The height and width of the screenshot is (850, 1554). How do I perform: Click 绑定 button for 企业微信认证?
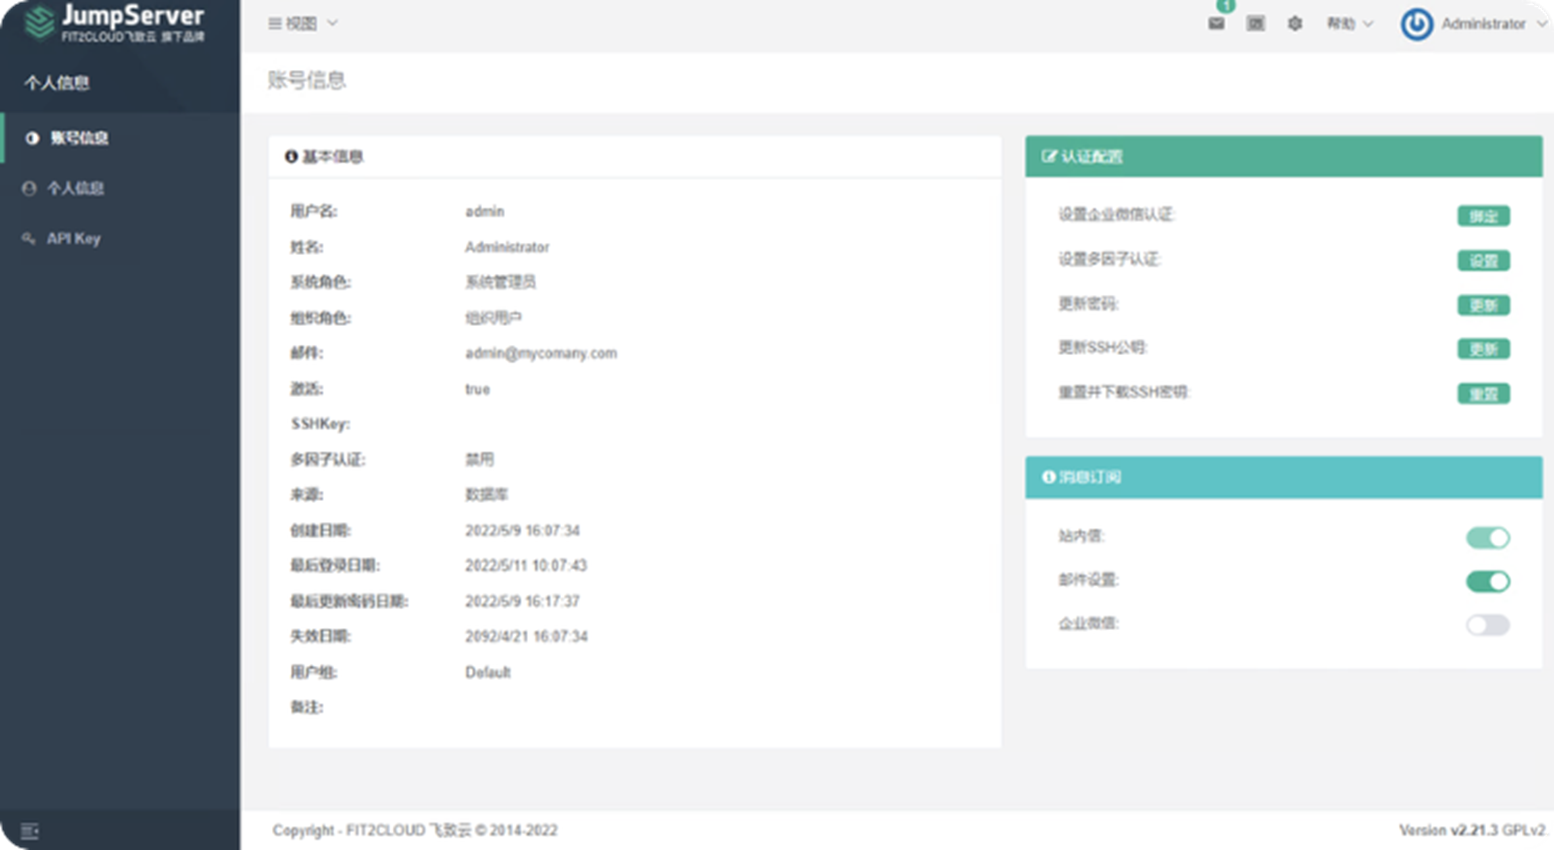[x=1483, y=216]
